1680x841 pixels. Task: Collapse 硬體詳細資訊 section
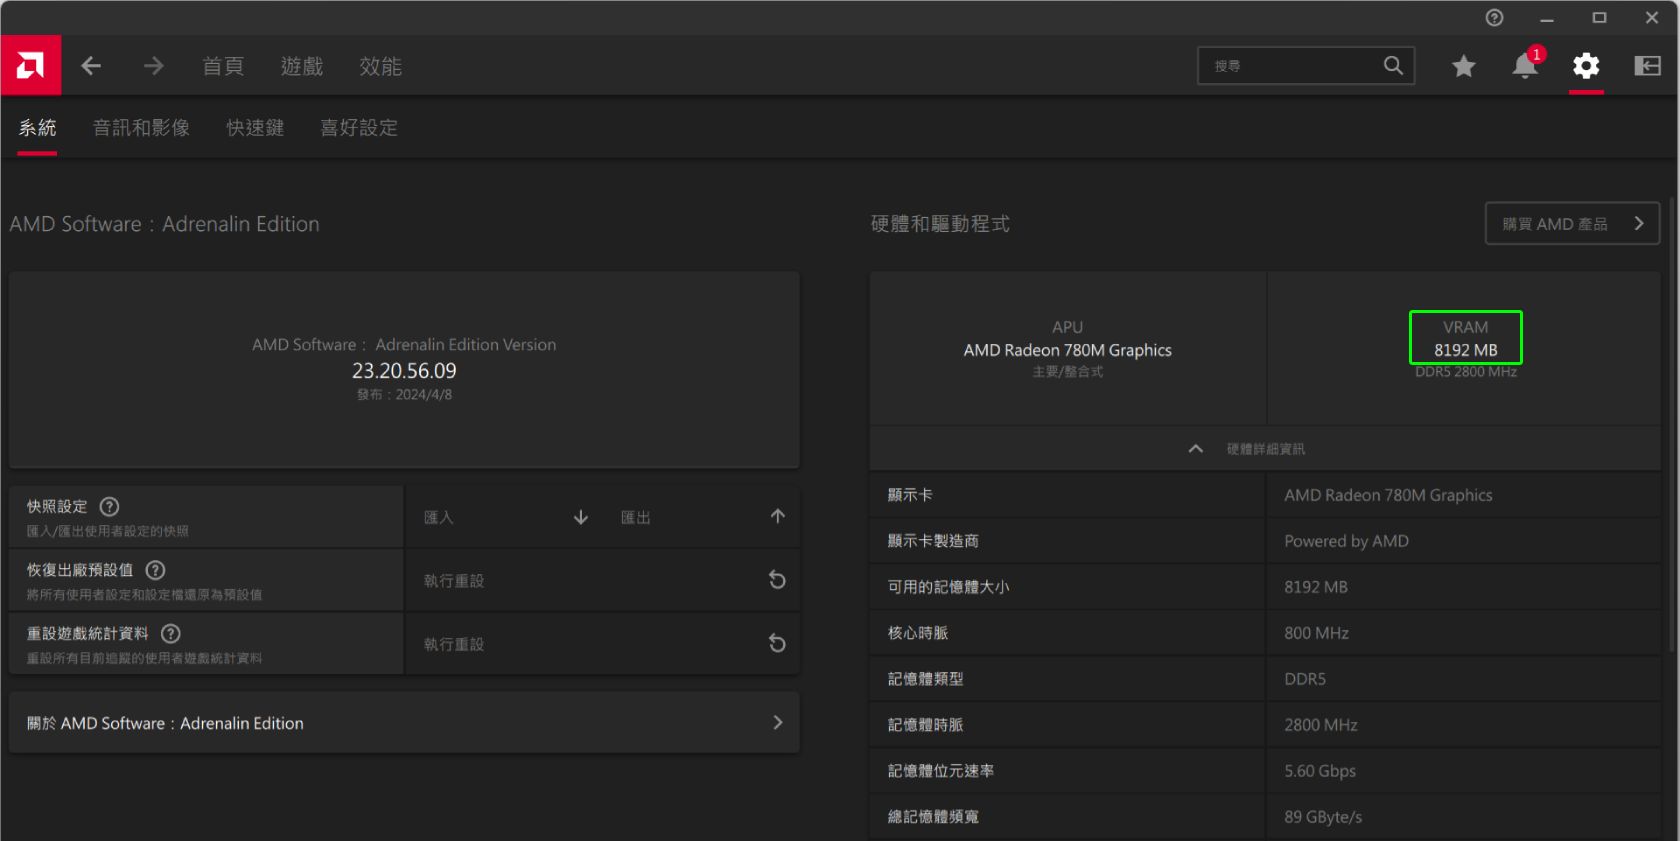point(1265,448)
